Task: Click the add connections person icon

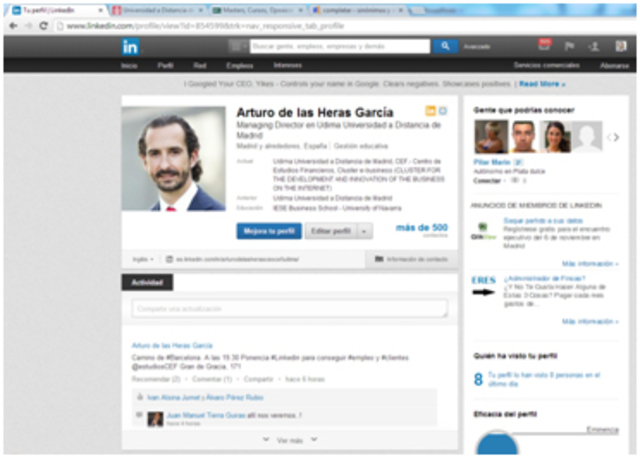Action: [594, 47]
